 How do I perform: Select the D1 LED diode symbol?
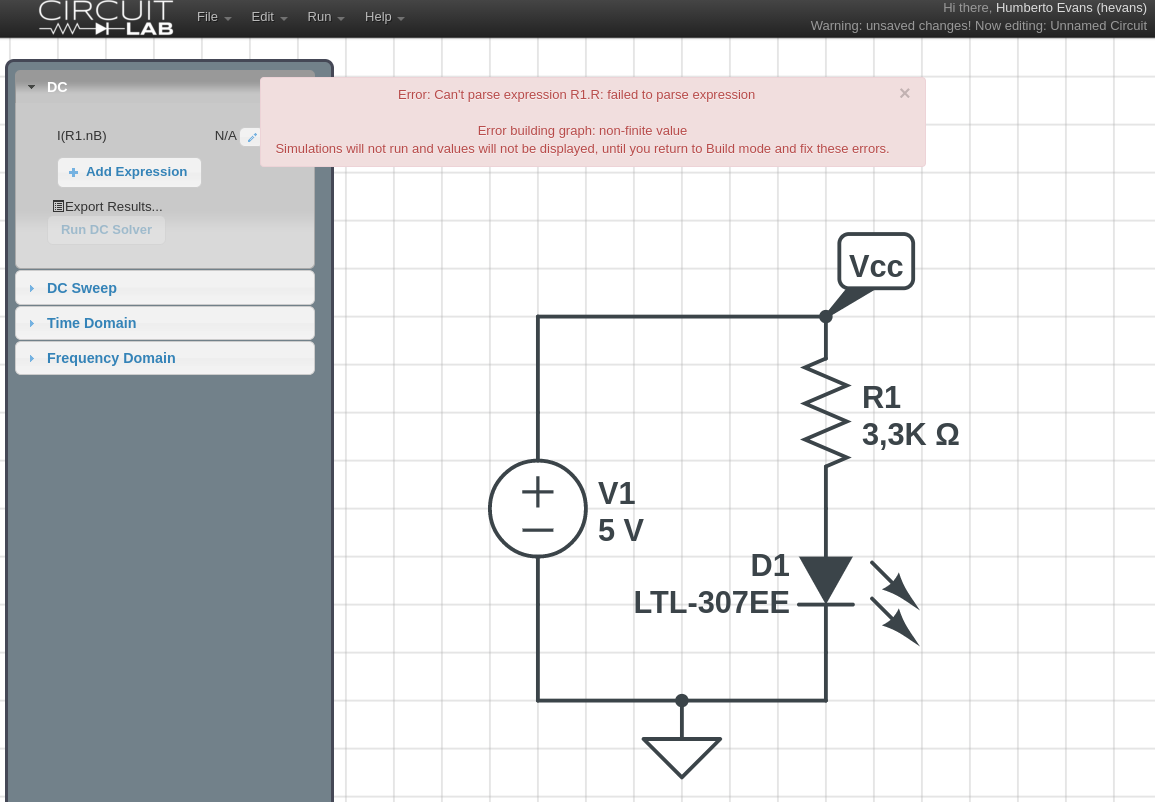coord(826,582)
